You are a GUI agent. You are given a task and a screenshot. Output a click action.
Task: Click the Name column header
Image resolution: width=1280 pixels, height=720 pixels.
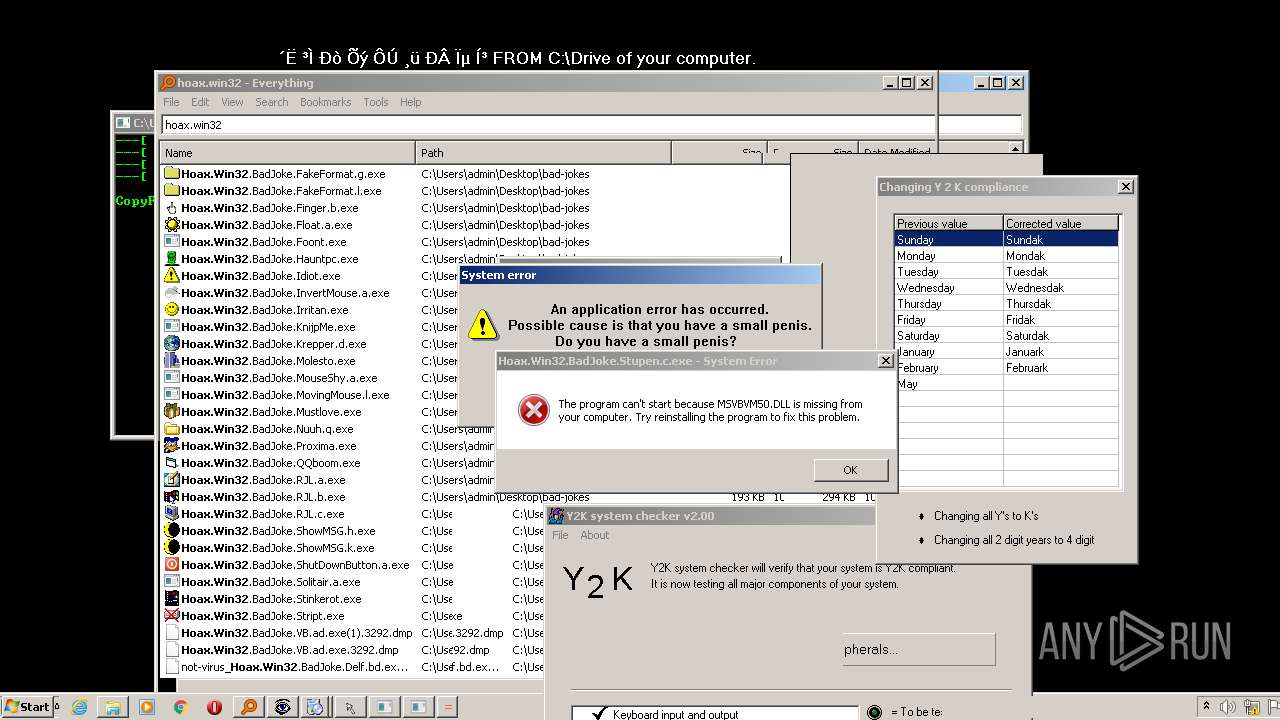[x=288, y=153]
